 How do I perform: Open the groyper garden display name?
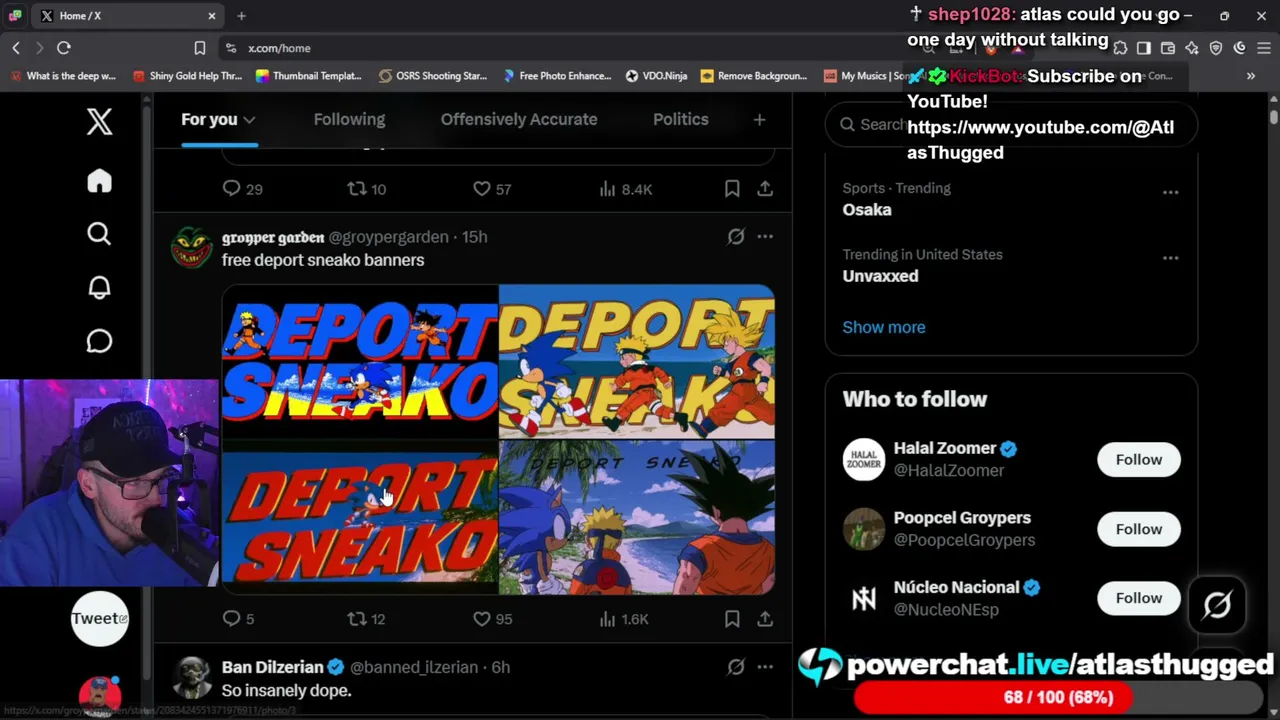tap(273, 237)
